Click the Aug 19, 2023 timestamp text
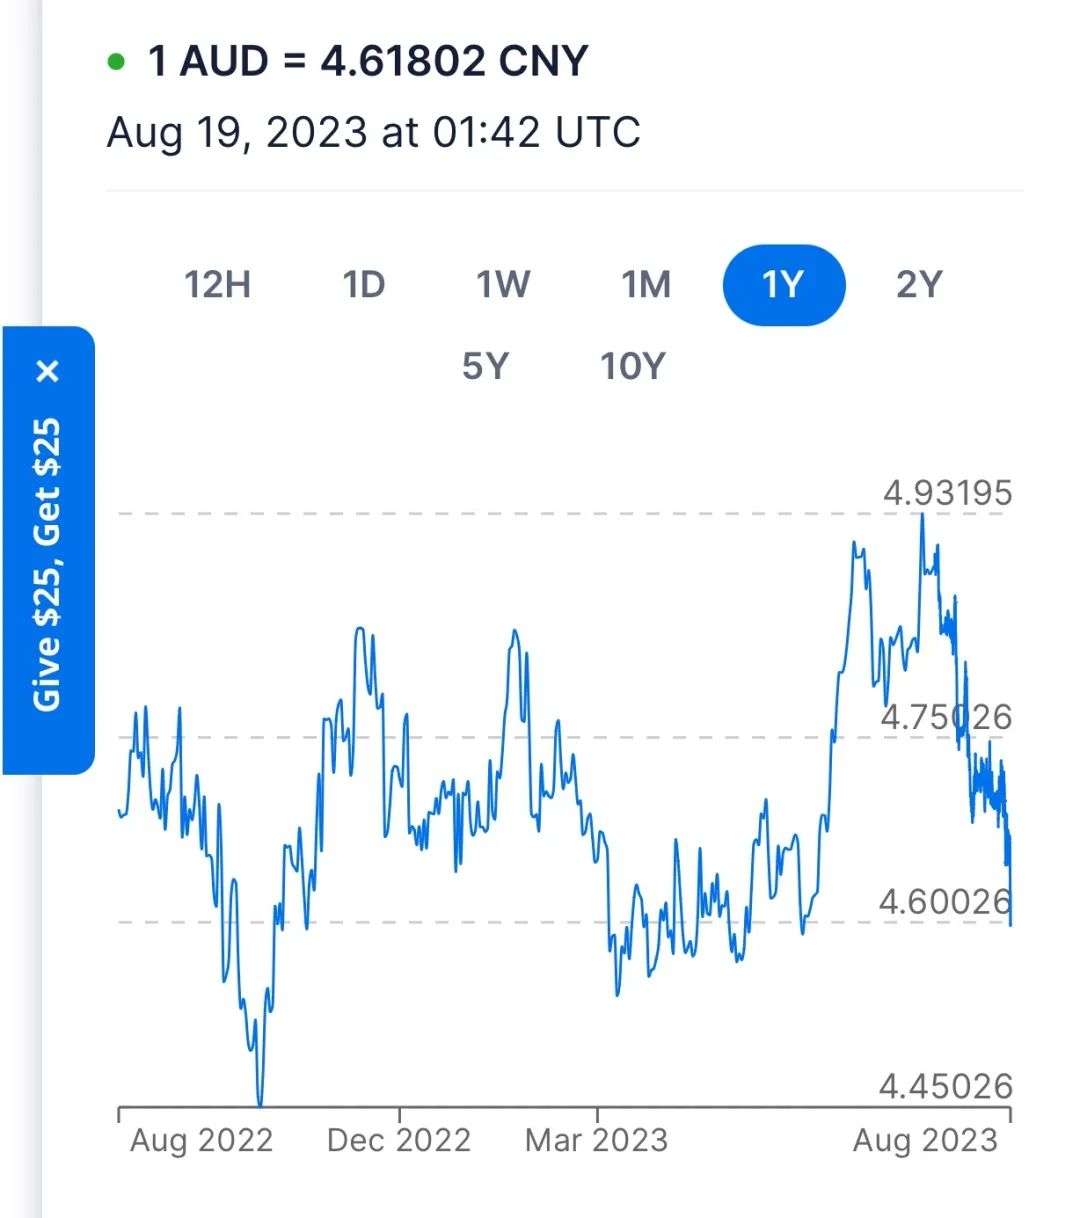The image size is (1080, 1218). 373,132
